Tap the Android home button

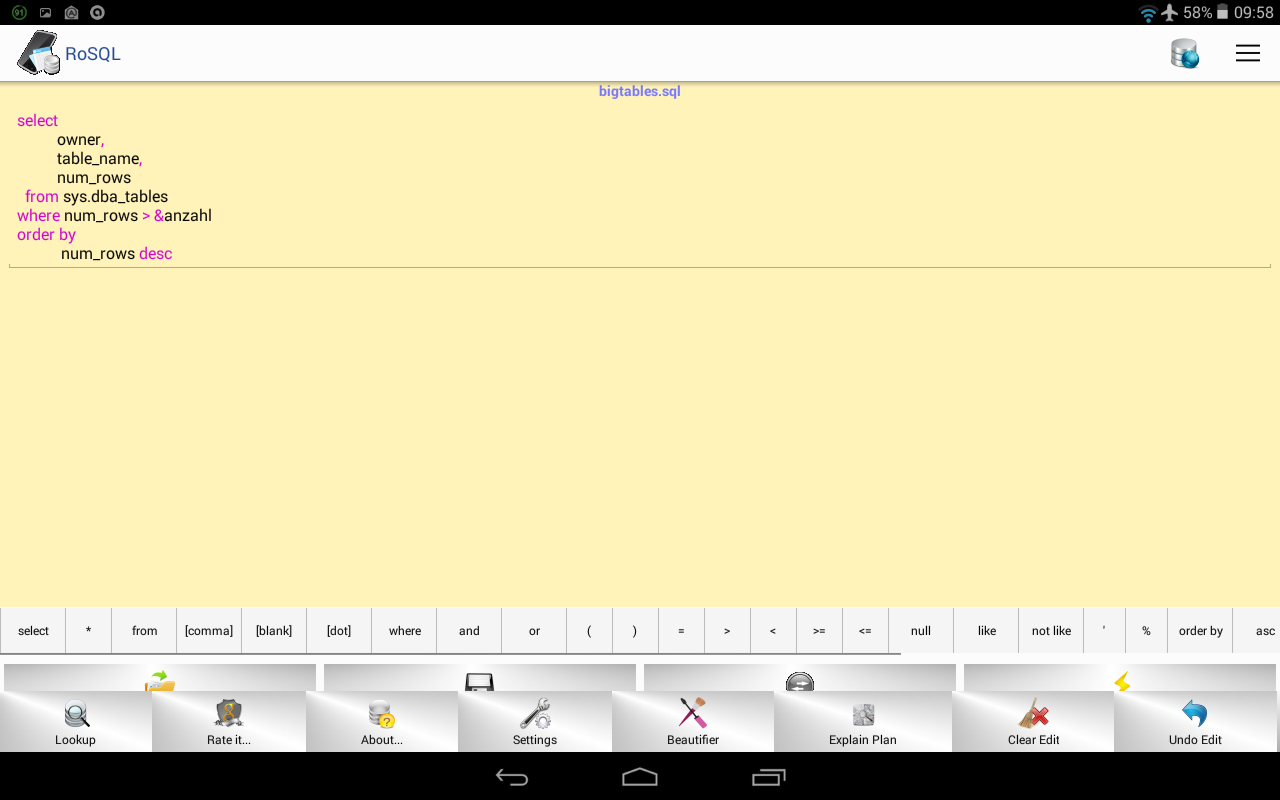(639, 777)
